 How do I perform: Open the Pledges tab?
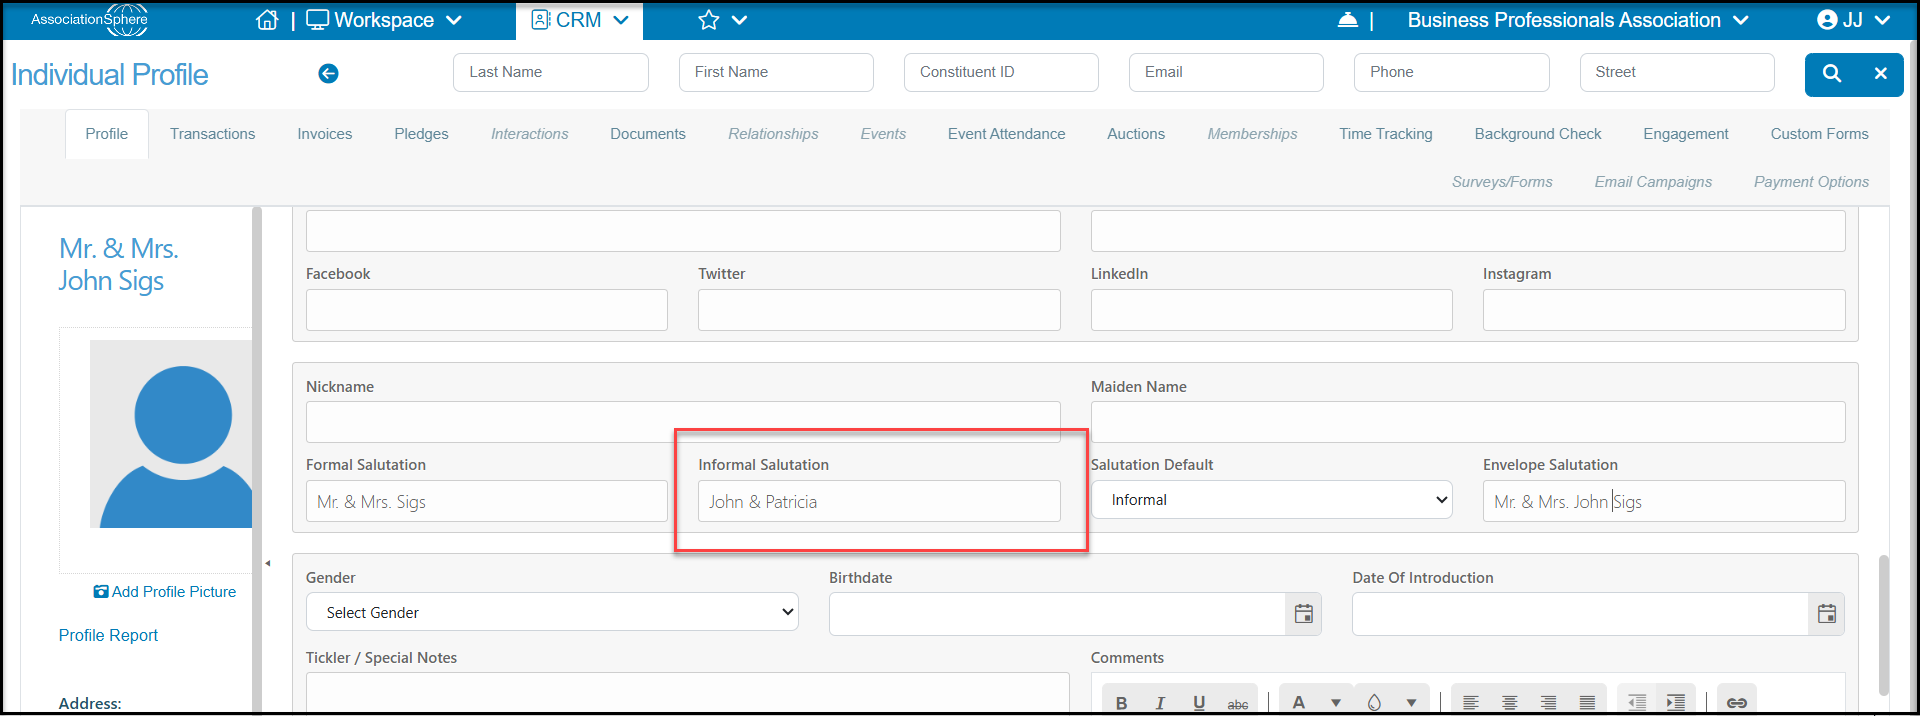421,134
